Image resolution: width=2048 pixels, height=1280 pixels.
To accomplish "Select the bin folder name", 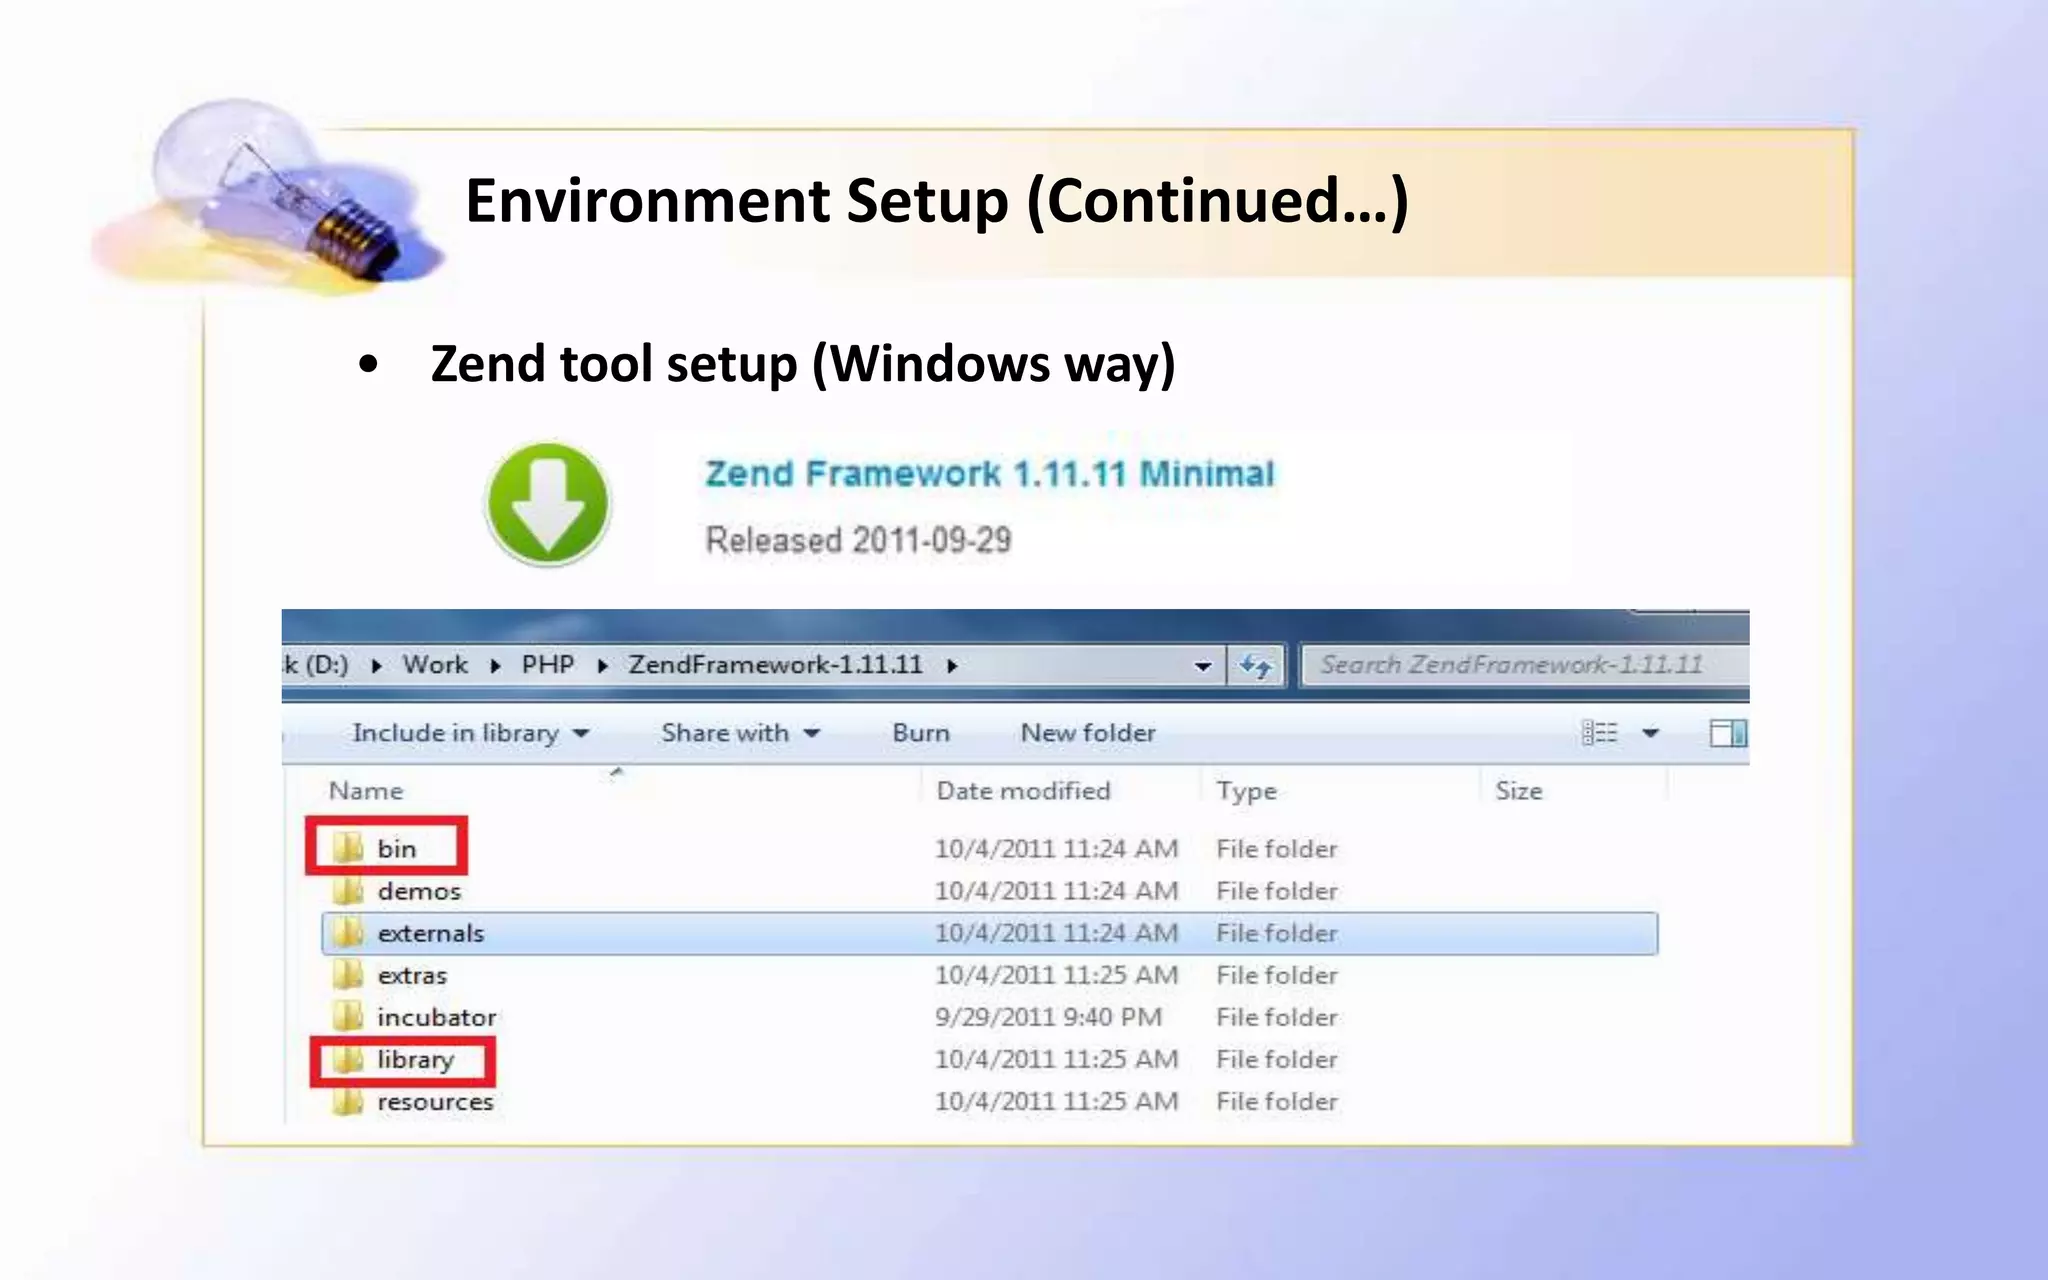I will [x=397, y=849].
